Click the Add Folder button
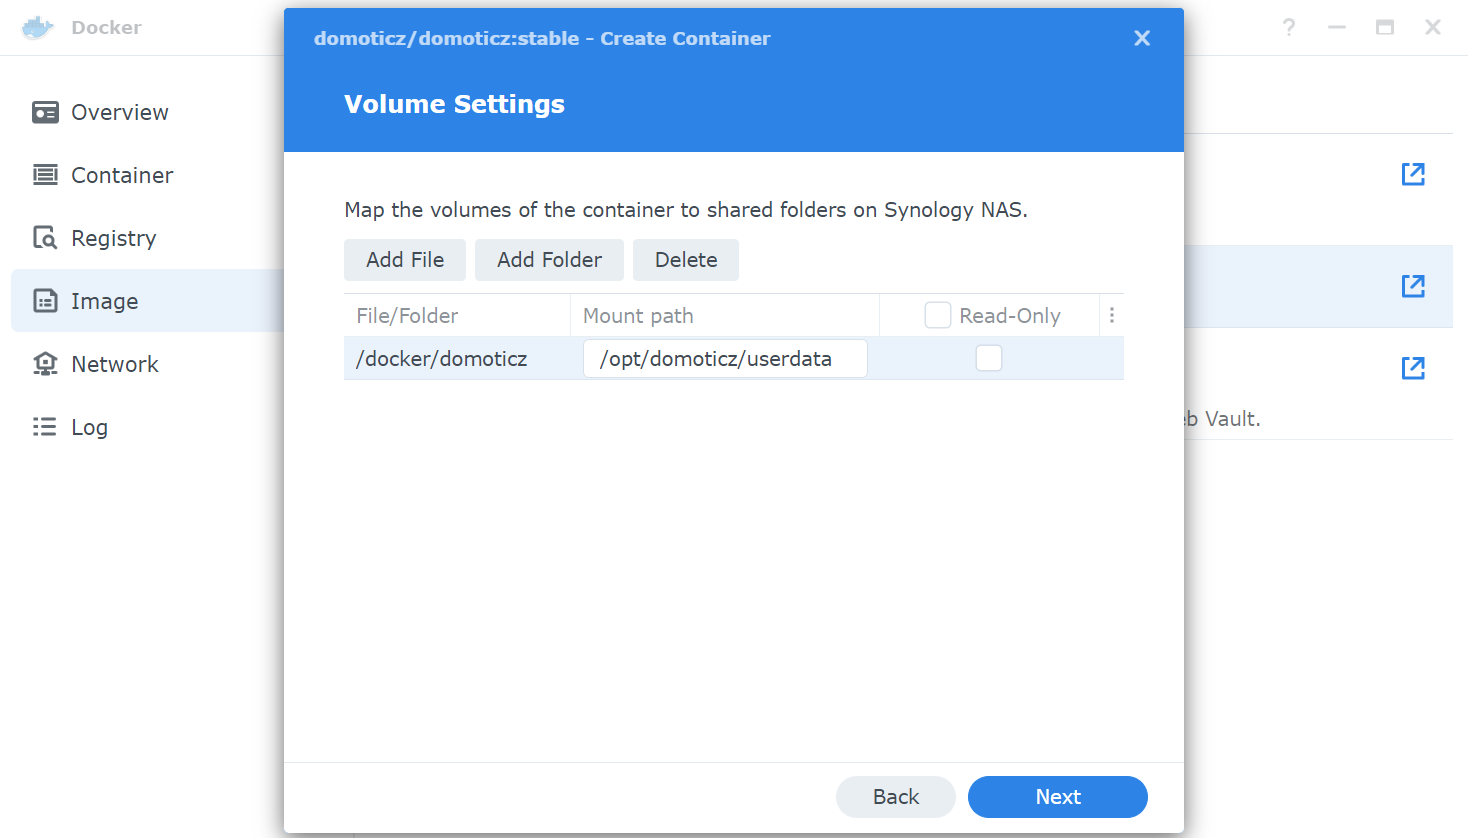 tap(549, 260)
